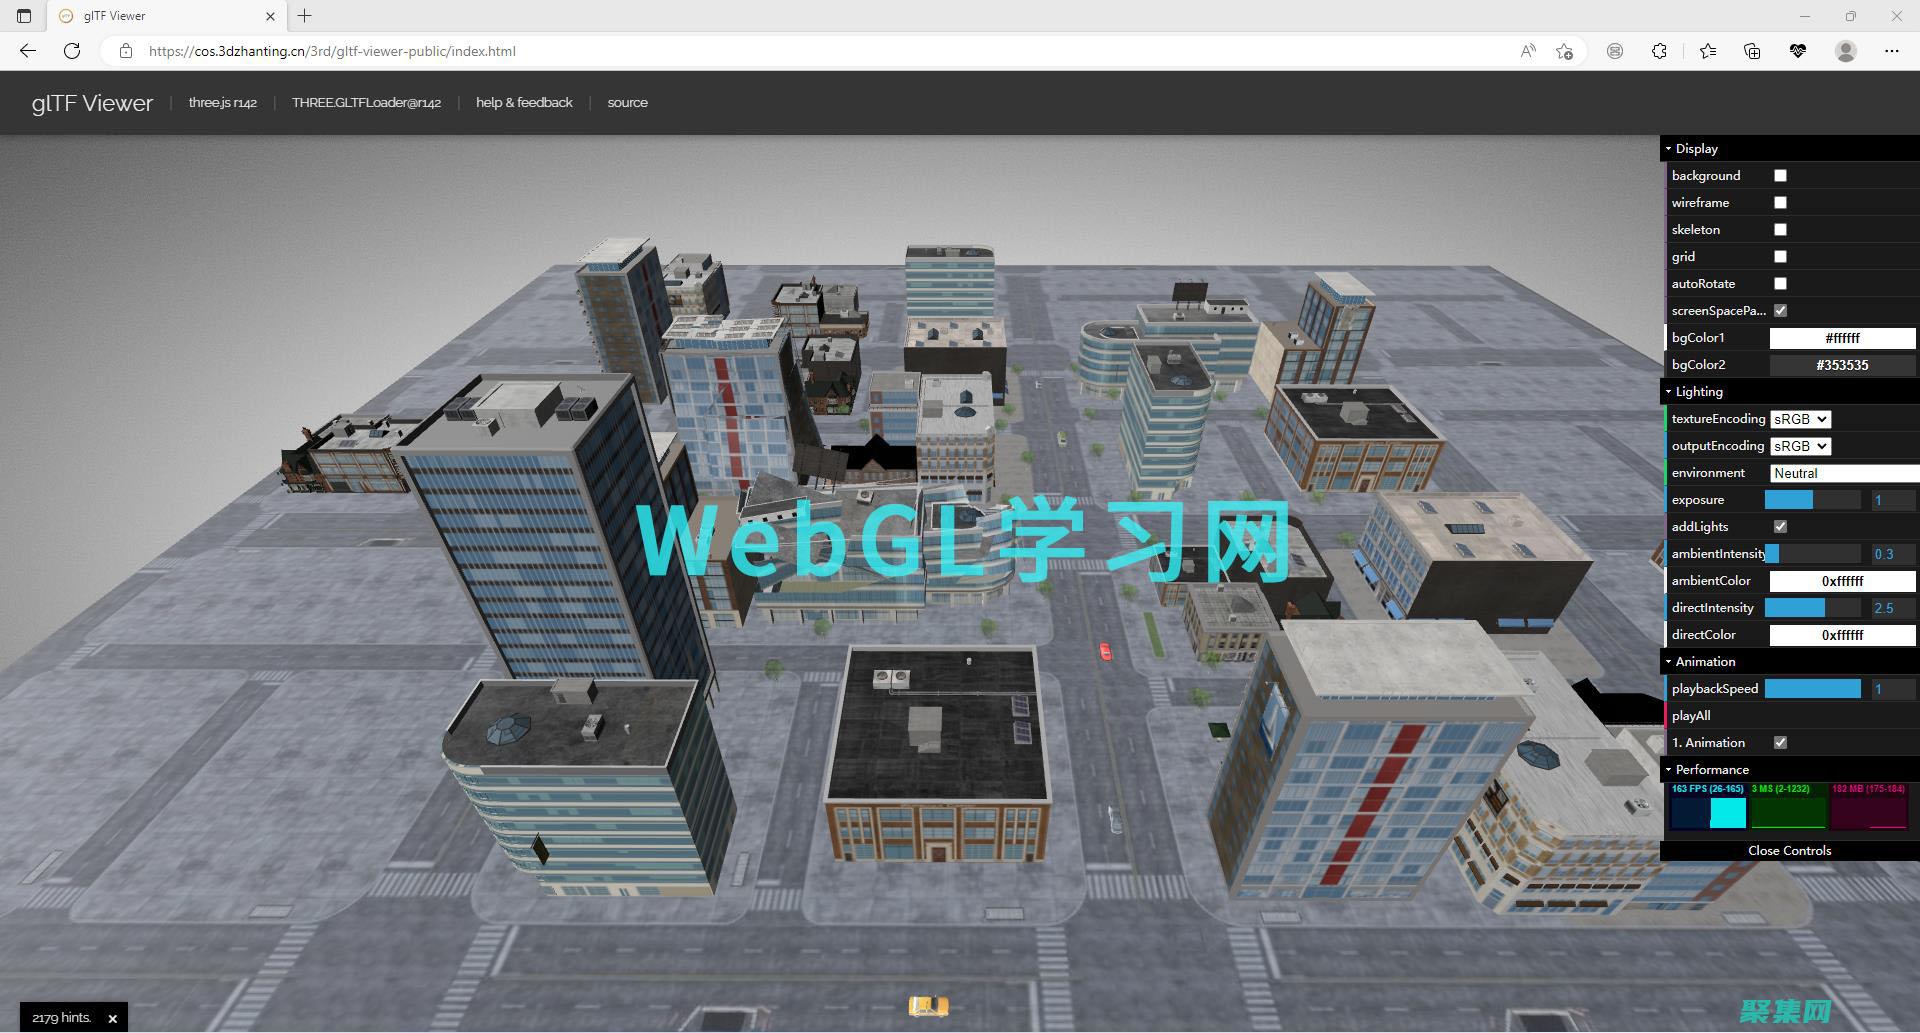This screenshot has height=1033, width=1920.
Task: Open the textureEncoding sRGB dropdown
Action: tap(1799, 418)
